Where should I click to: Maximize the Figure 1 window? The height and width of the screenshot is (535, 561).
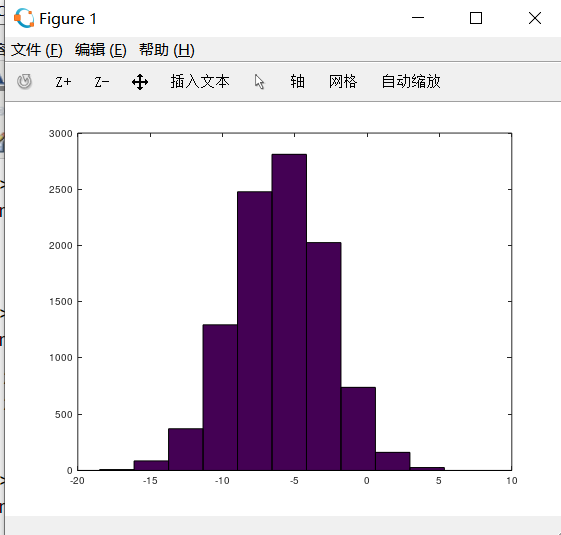pyautogui.click(x=476, y=18)
